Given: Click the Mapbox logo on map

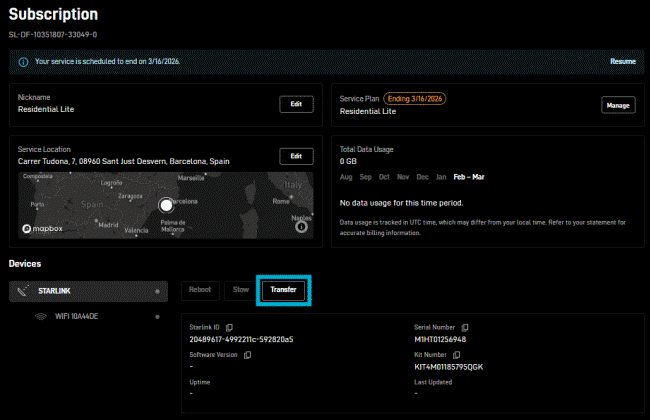Looking at the screenshot, I should 42,229.
